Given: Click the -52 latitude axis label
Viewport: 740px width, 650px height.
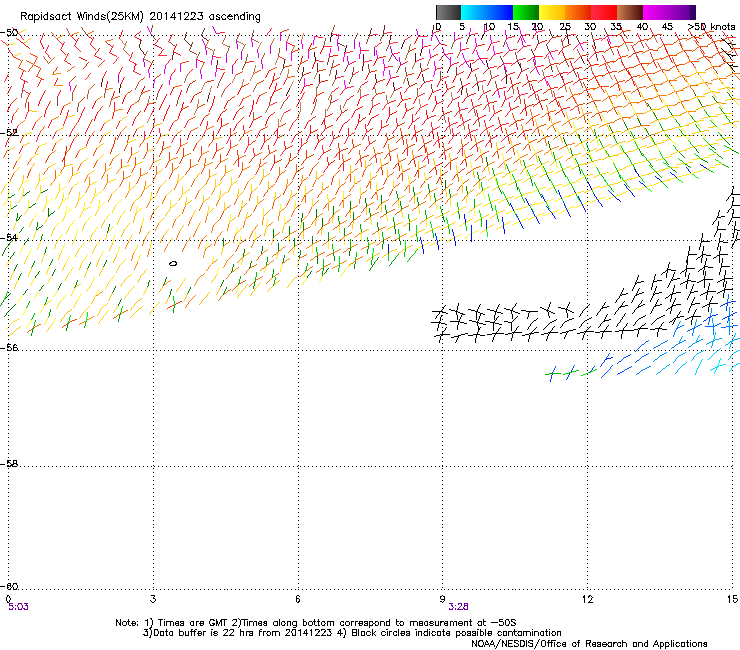Looking at the screenshot, I should (x=9, y=133).
